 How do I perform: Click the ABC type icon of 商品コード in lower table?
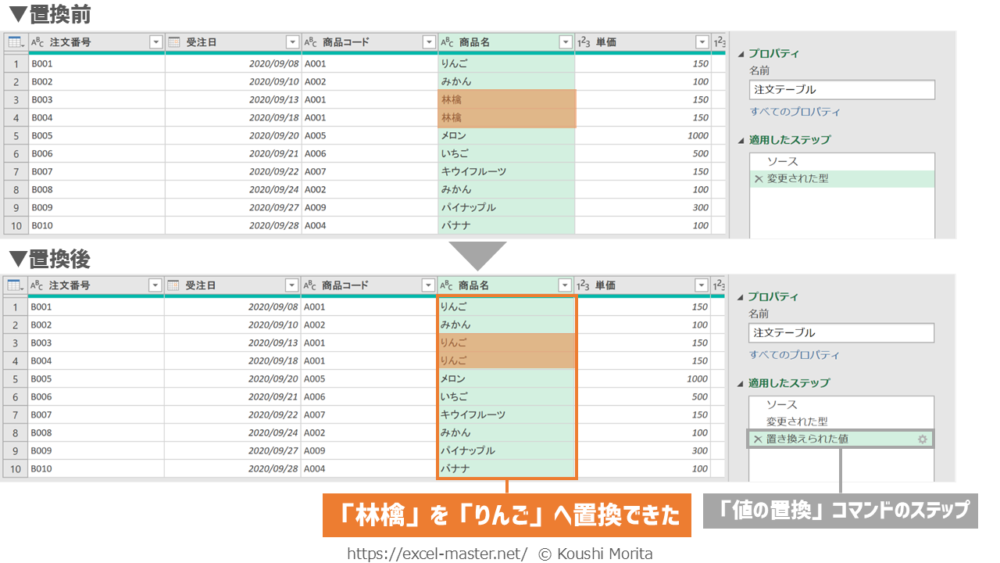(310, 285)
